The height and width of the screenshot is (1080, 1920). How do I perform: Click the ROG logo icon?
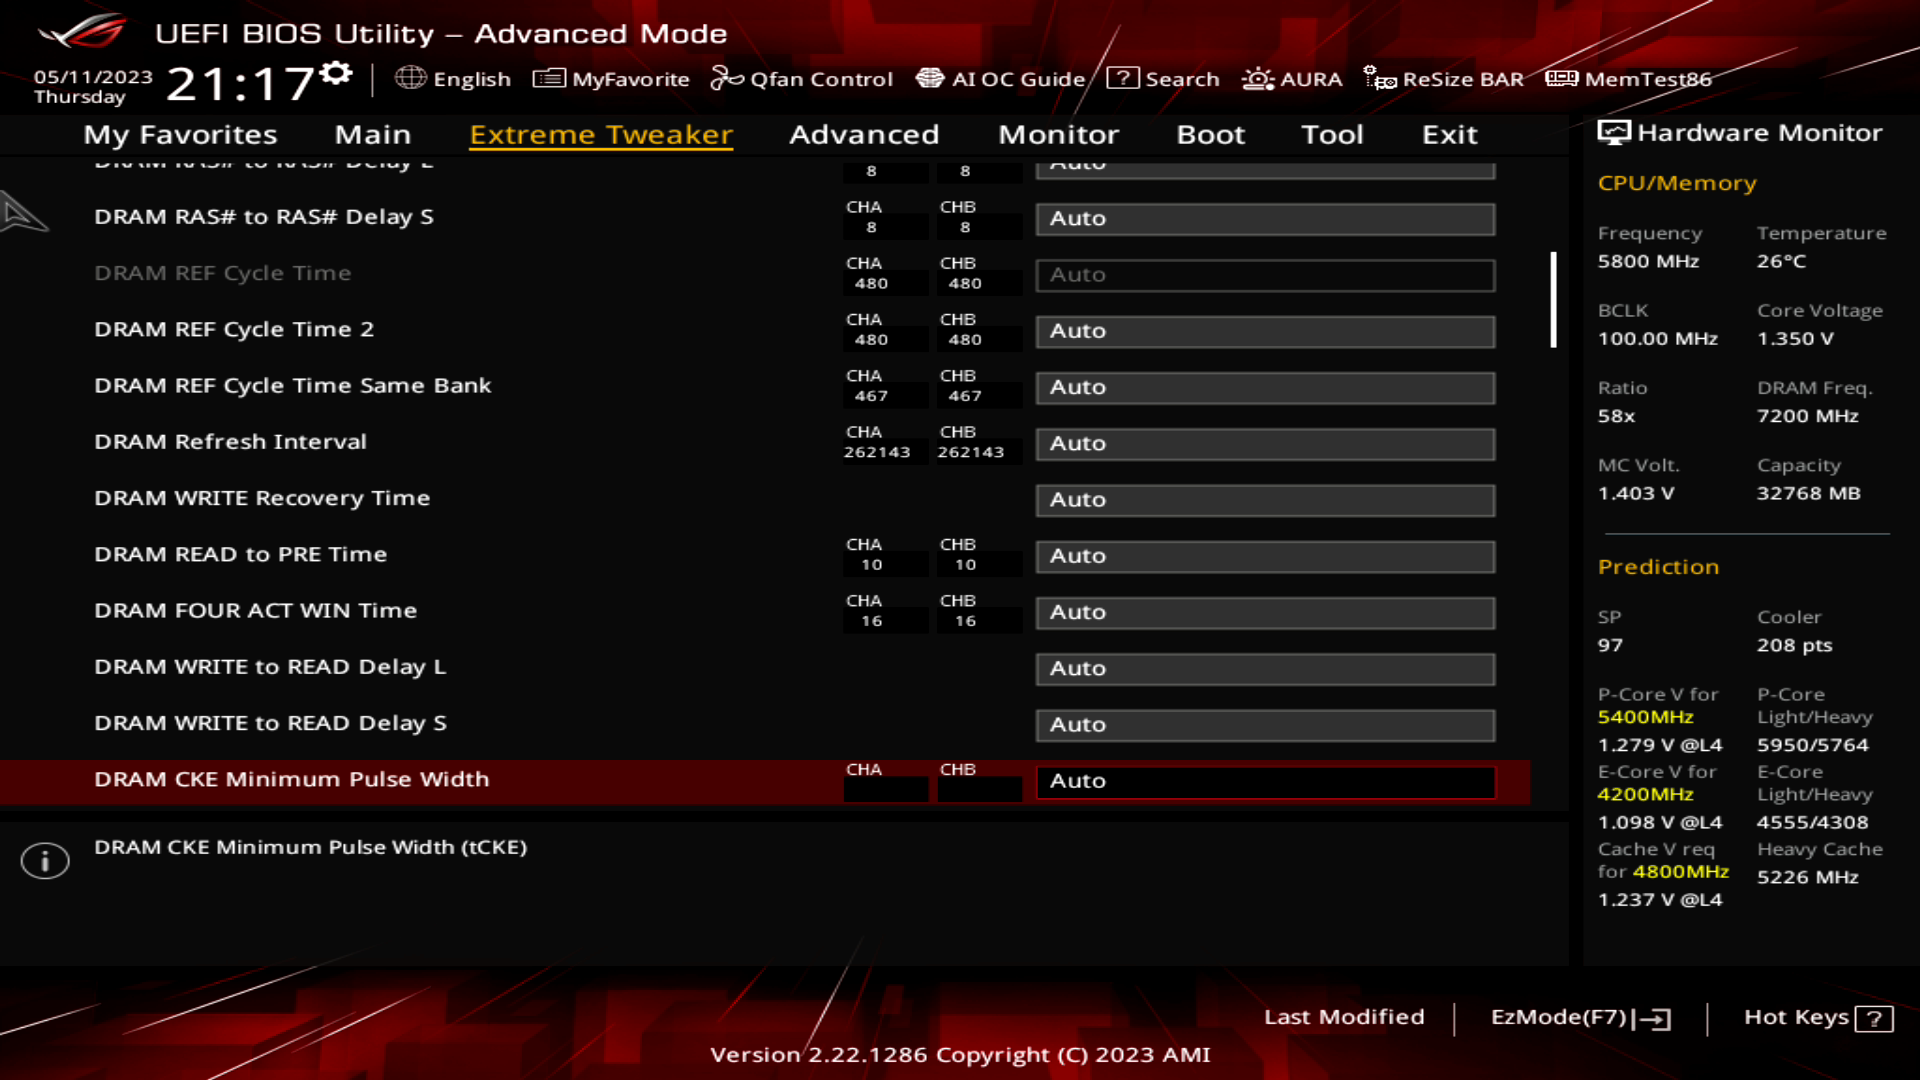tap(82, 32)
